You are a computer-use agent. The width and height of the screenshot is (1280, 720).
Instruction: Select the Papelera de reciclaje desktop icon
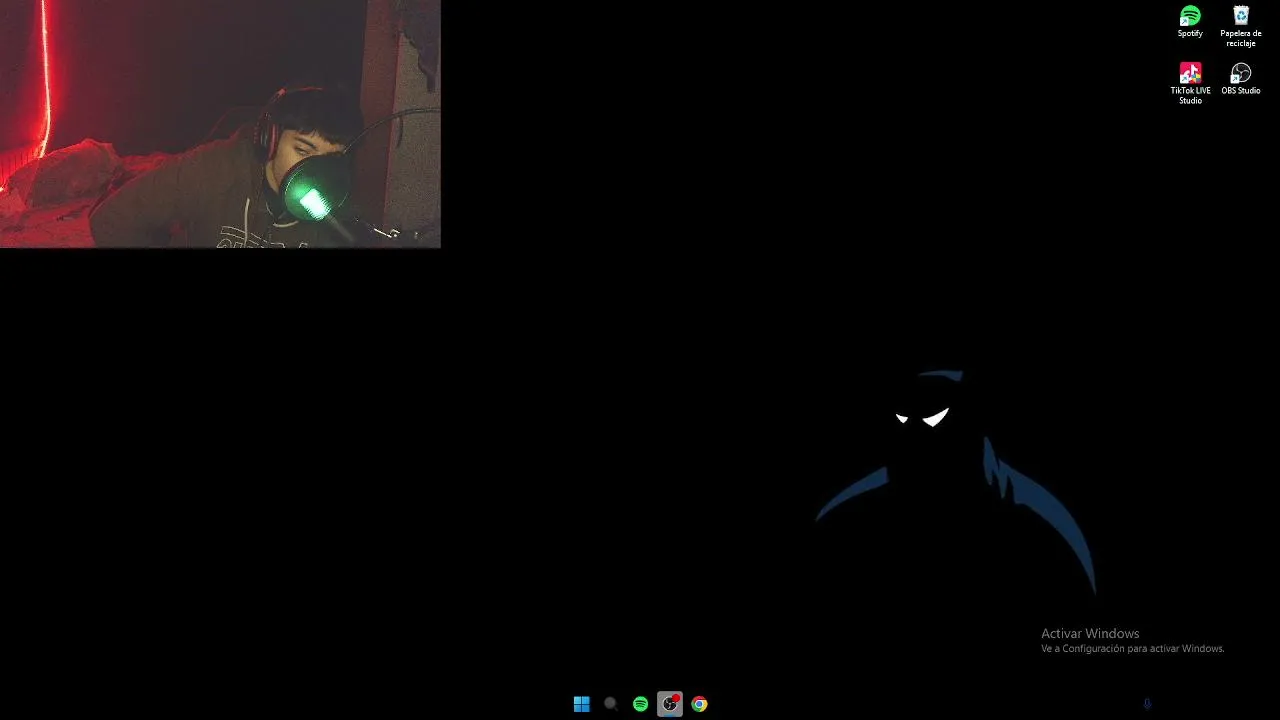click(1241, 26)
